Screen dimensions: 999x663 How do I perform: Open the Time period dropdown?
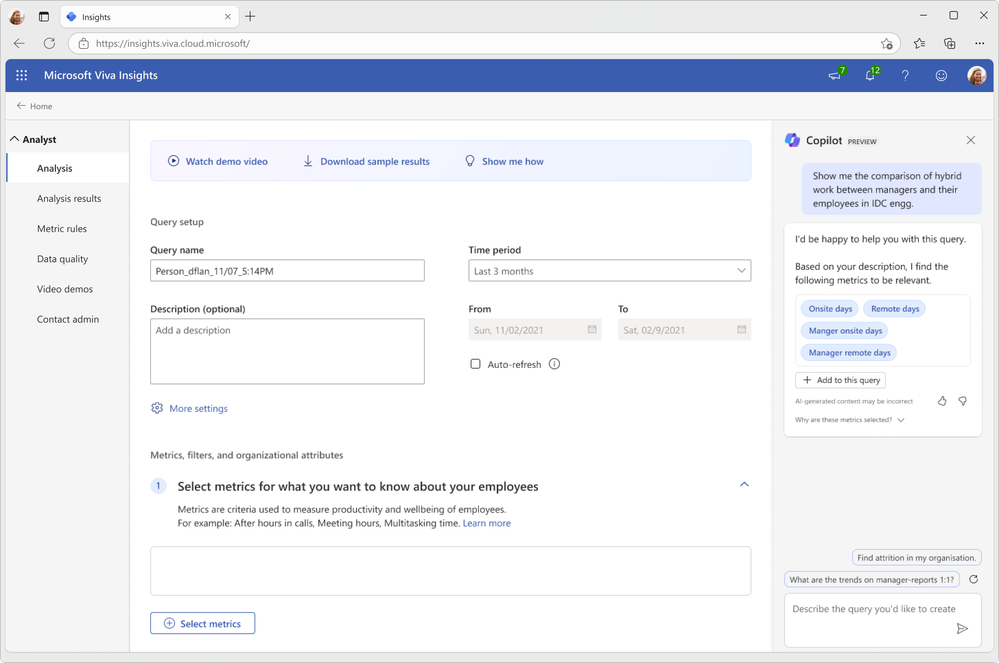pyautogui.click(x=609, y=271)
